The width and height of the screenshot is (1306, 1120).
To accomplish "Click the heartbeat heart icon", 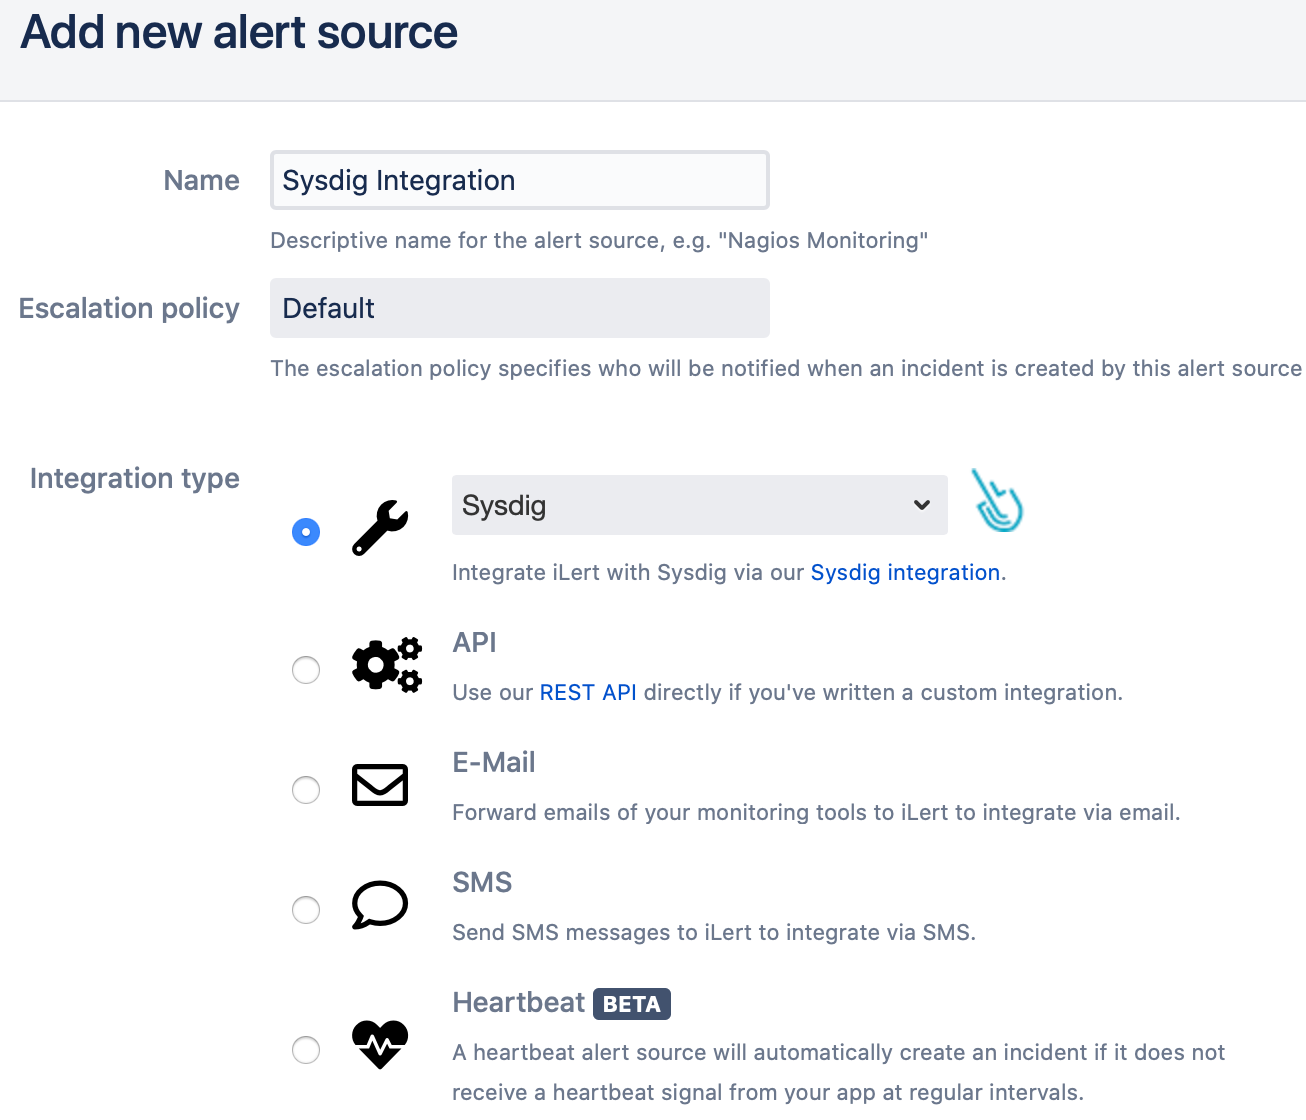I will click(x=380, y=1044).
